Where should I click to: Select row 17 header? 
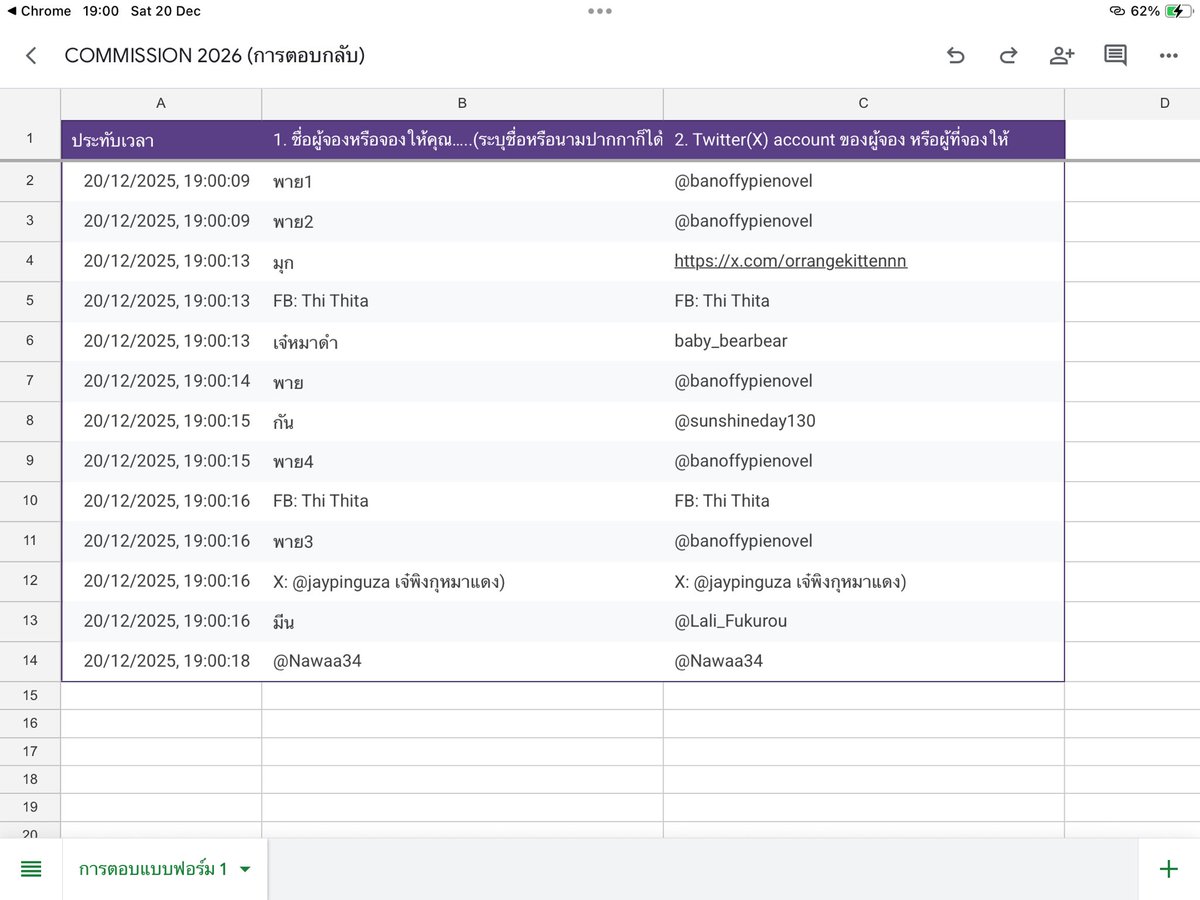[30, 751]
